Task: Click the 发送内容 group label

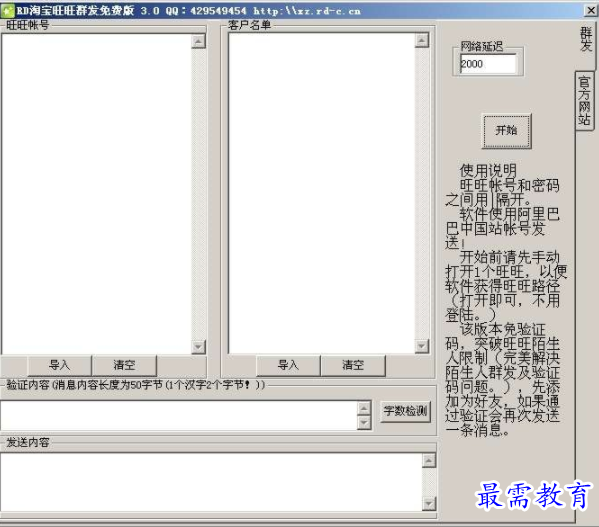Action: [28, 442]
